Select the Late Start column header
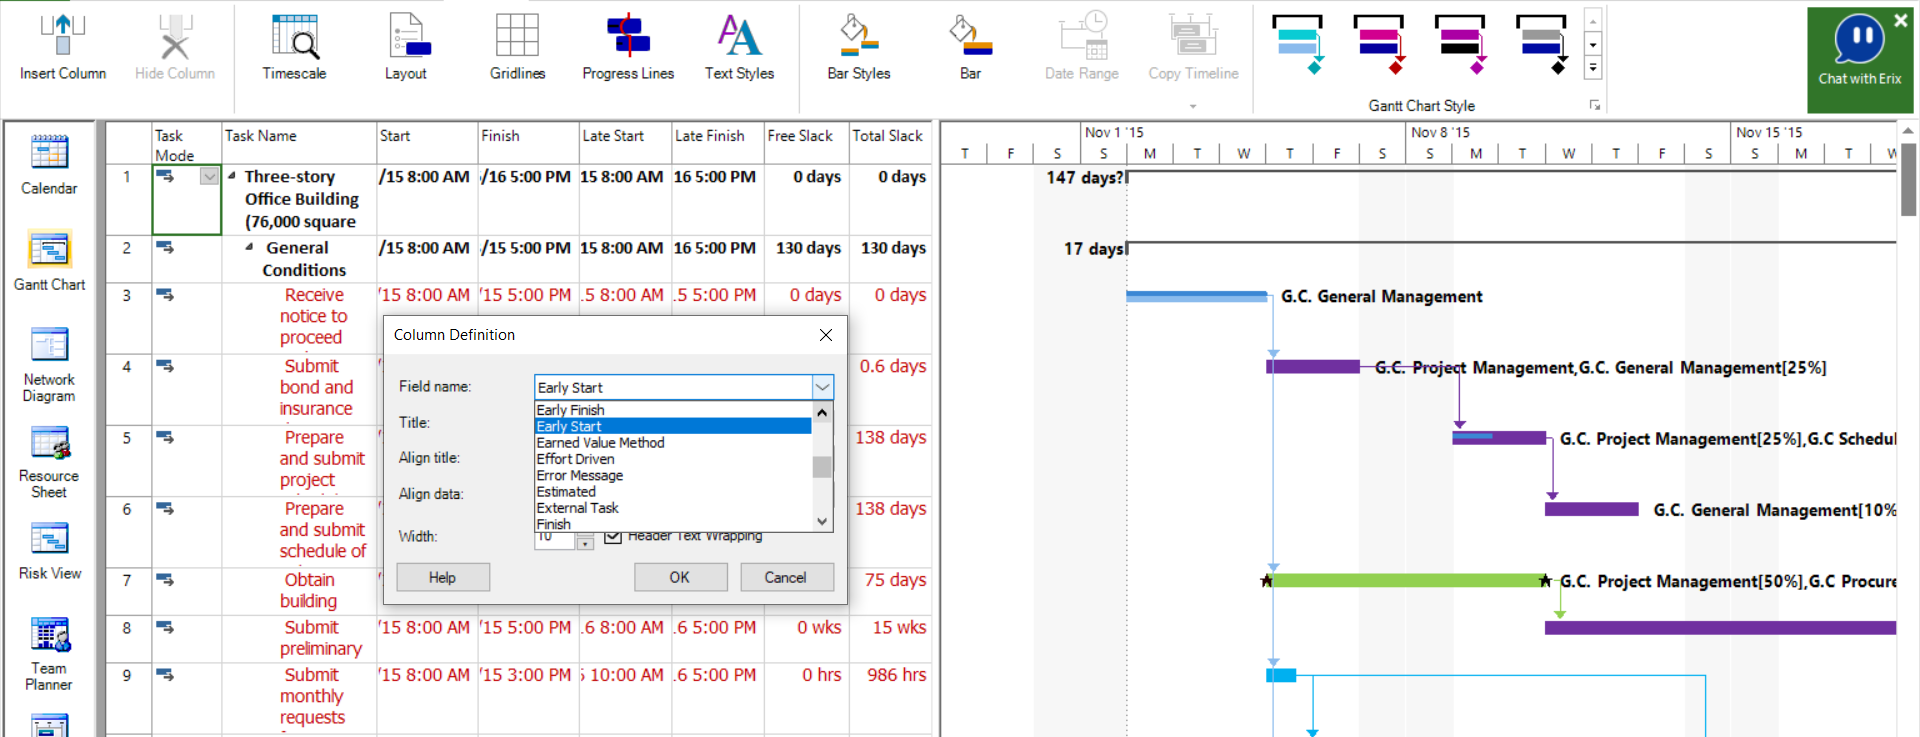This screenshot has height=737, width=1920. [624, 144]
